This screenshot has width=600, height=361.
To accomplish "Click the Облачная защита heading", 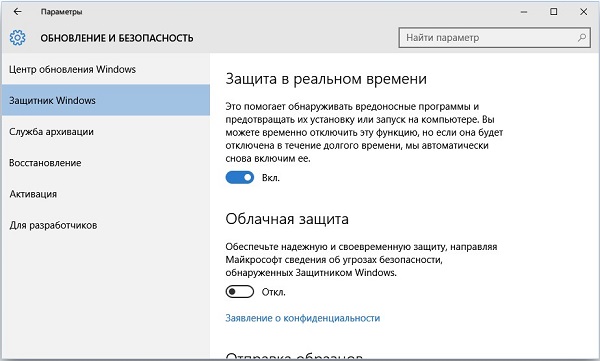I will click(x=287, y=219).
